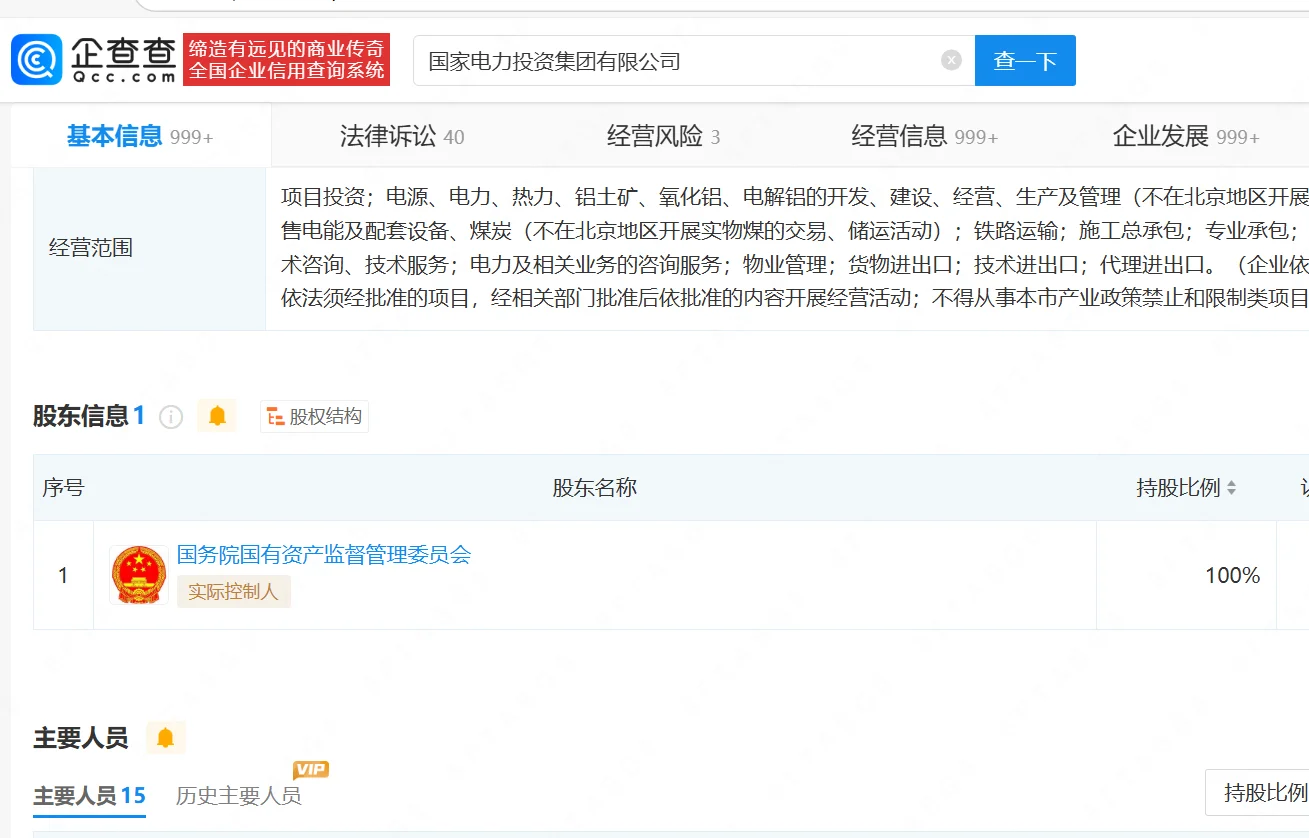Go to the 经营信息 tab
The image size is (1309, 838).
coord(925,136)
